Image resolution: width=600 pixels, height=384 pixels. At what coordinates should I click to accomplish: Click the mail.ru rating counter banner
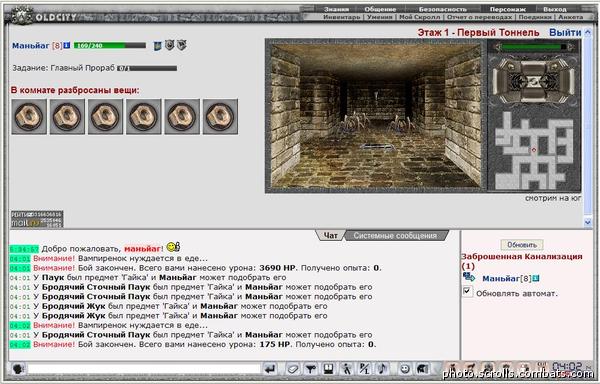37,219
